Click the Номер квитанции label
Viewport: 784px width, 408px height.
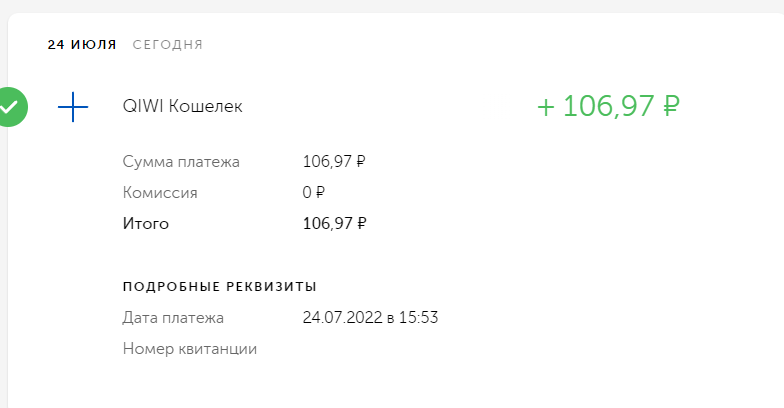pyautogui.click(x=190, y=349)
